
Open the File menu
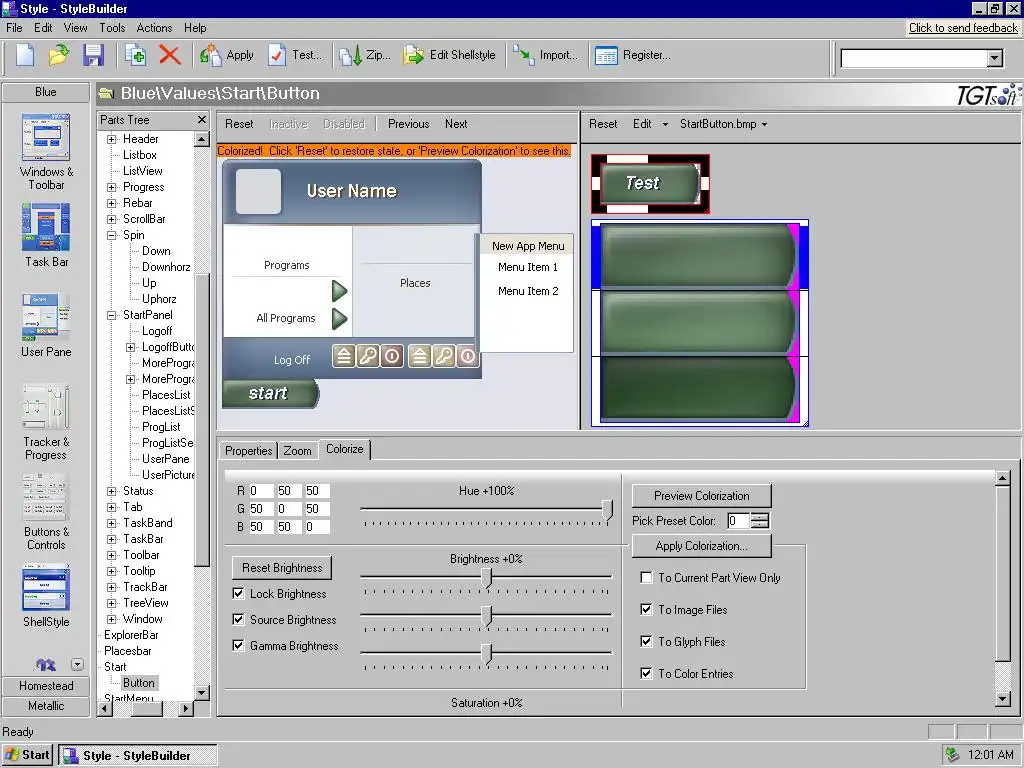(x=14, y=27)
